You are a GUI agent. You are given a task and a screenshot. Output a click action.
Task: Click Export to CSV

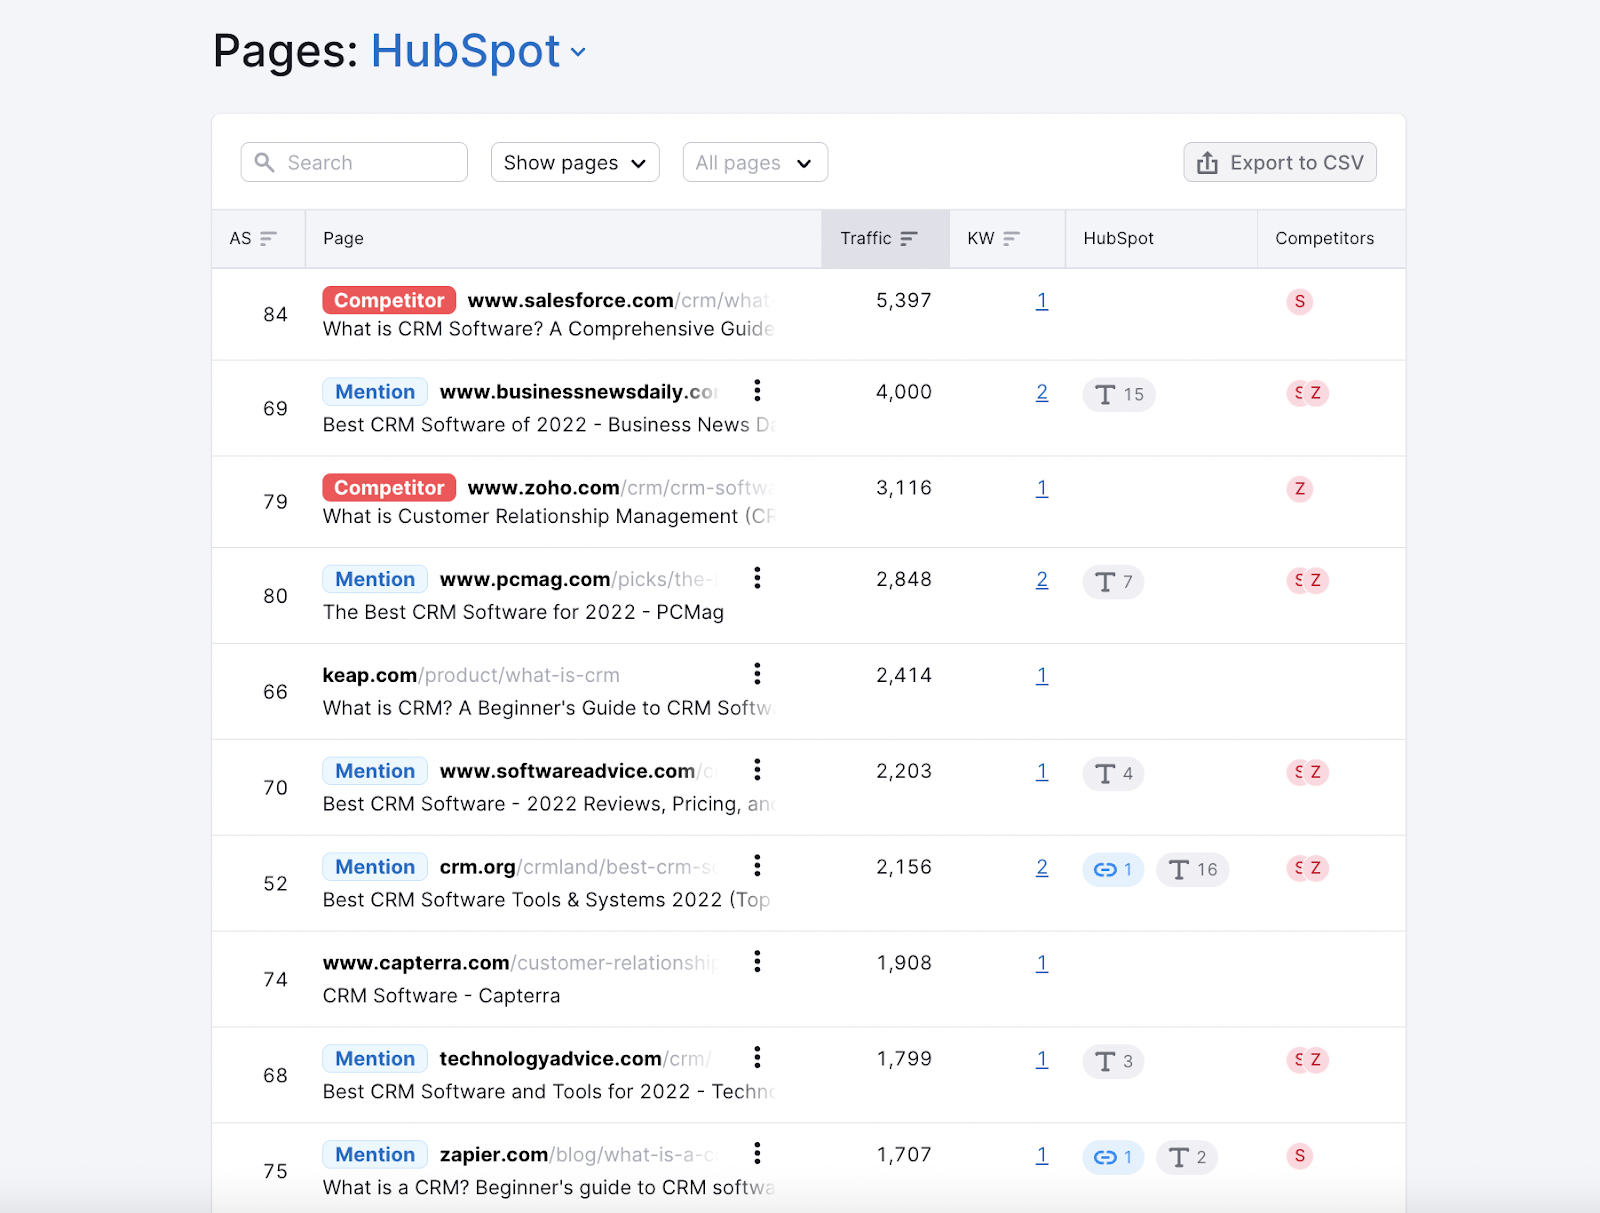[1280, 162]
